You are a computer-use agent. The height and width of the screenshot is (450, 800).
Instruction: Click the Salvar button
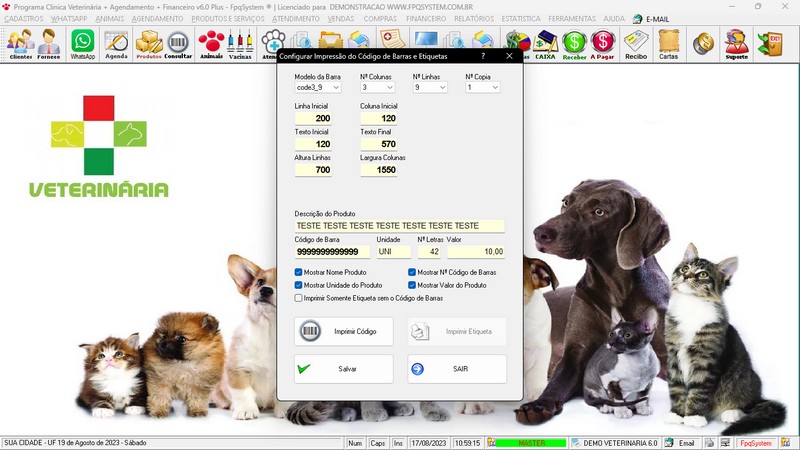[x=344, y=369]
